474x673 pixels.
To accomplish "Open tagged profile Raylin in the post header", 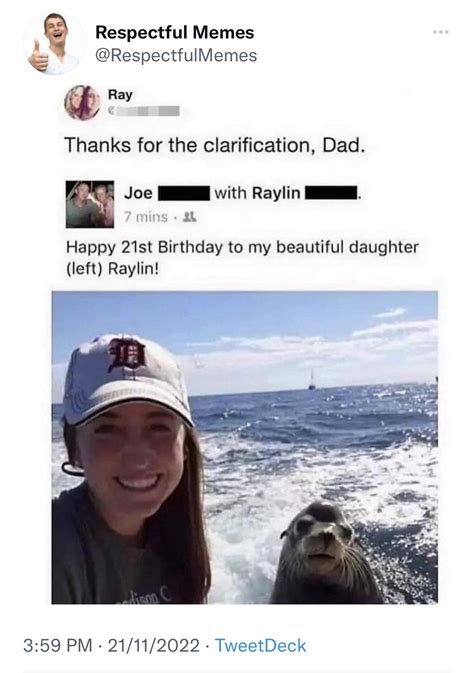I will click(x=276, y=193).
